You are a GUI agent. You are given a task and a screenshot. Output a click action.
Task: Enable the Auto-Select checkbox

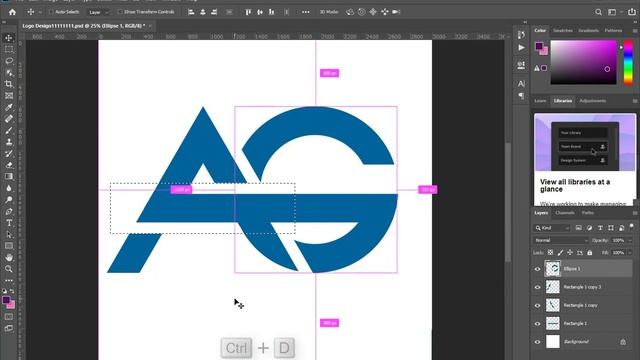(x=51, y=12)
